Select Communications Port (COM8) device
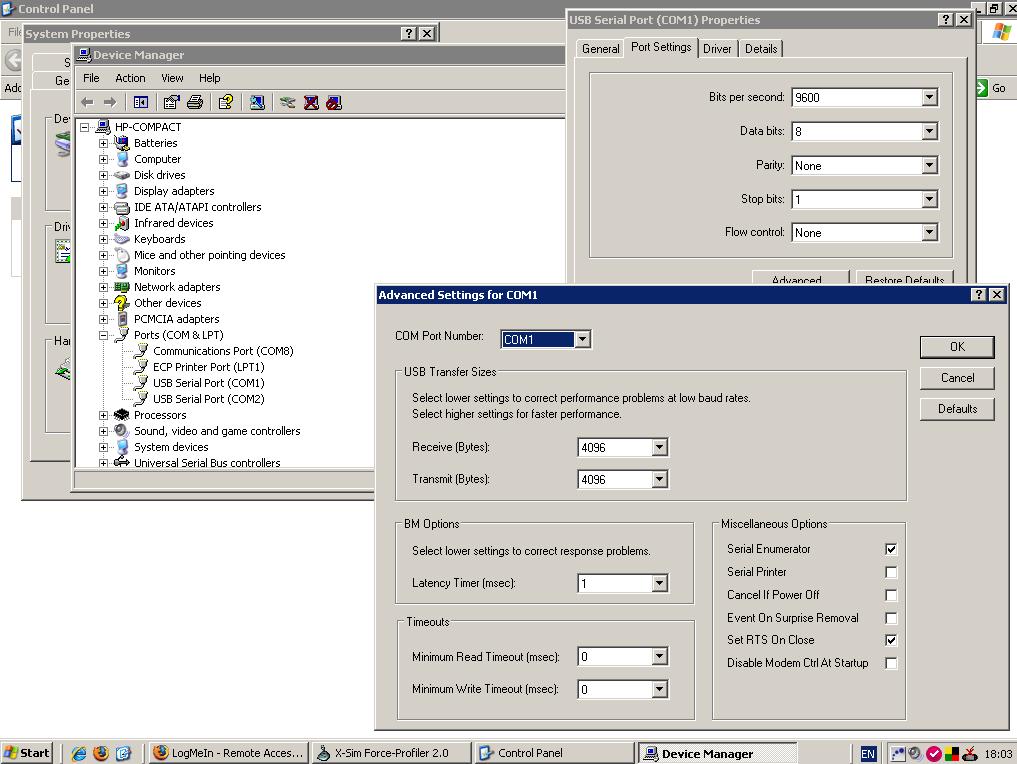Viewport: 1017px width, 764px height. pos(223,351)
